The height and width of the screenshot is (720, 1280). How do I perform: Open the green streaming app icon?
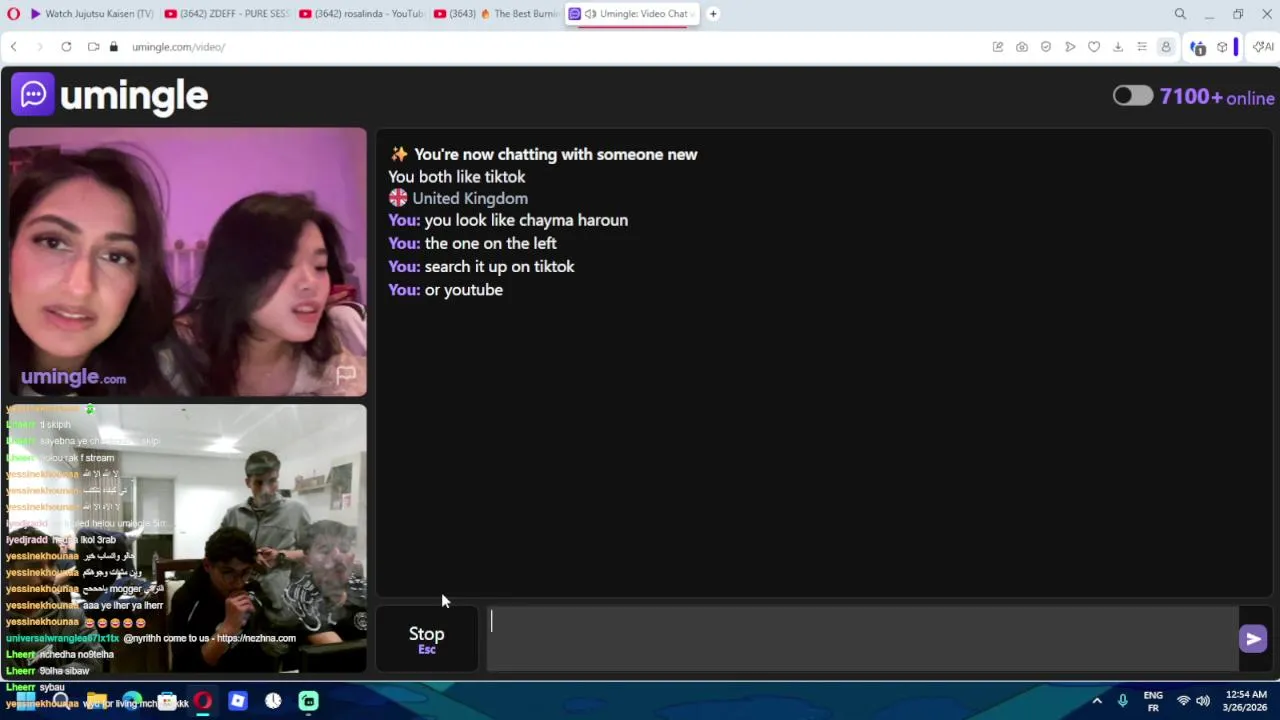coord(309,701)
